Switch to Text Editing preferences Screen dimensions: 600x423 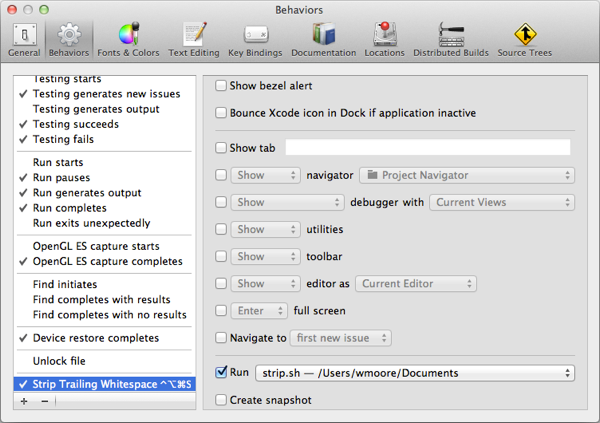pyautogui.click(x=193, y=39)
